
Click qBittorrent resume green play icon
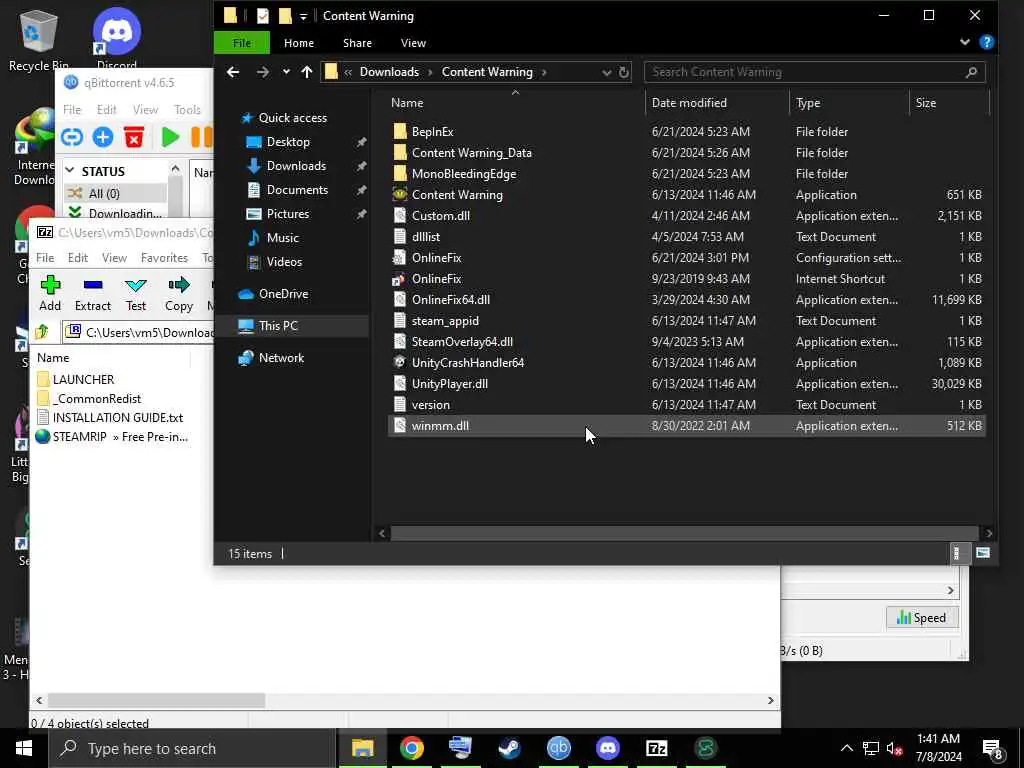tap(170, 137)
